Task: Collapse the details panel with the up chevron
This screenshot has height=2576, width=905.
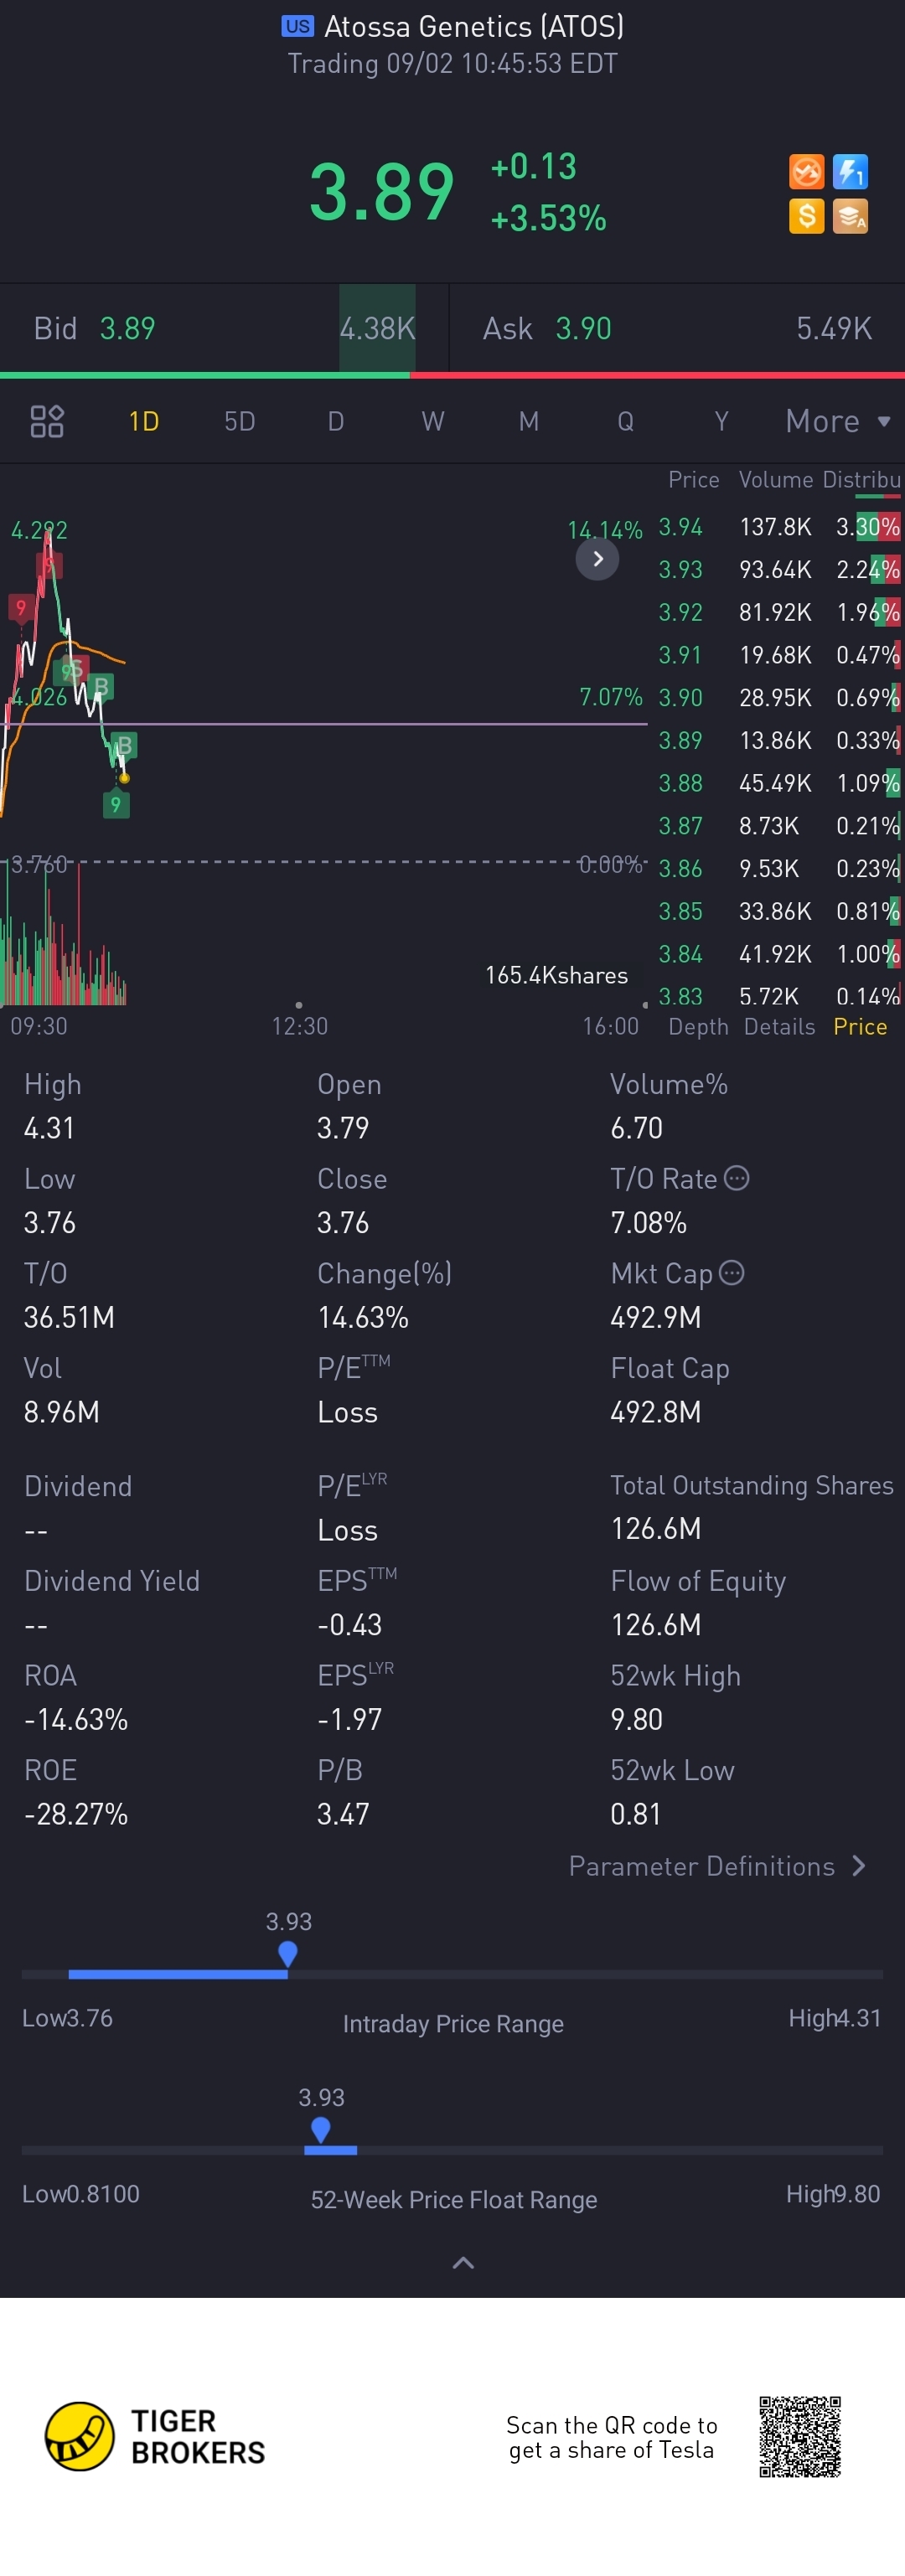Action: (x=463, y=2263)
